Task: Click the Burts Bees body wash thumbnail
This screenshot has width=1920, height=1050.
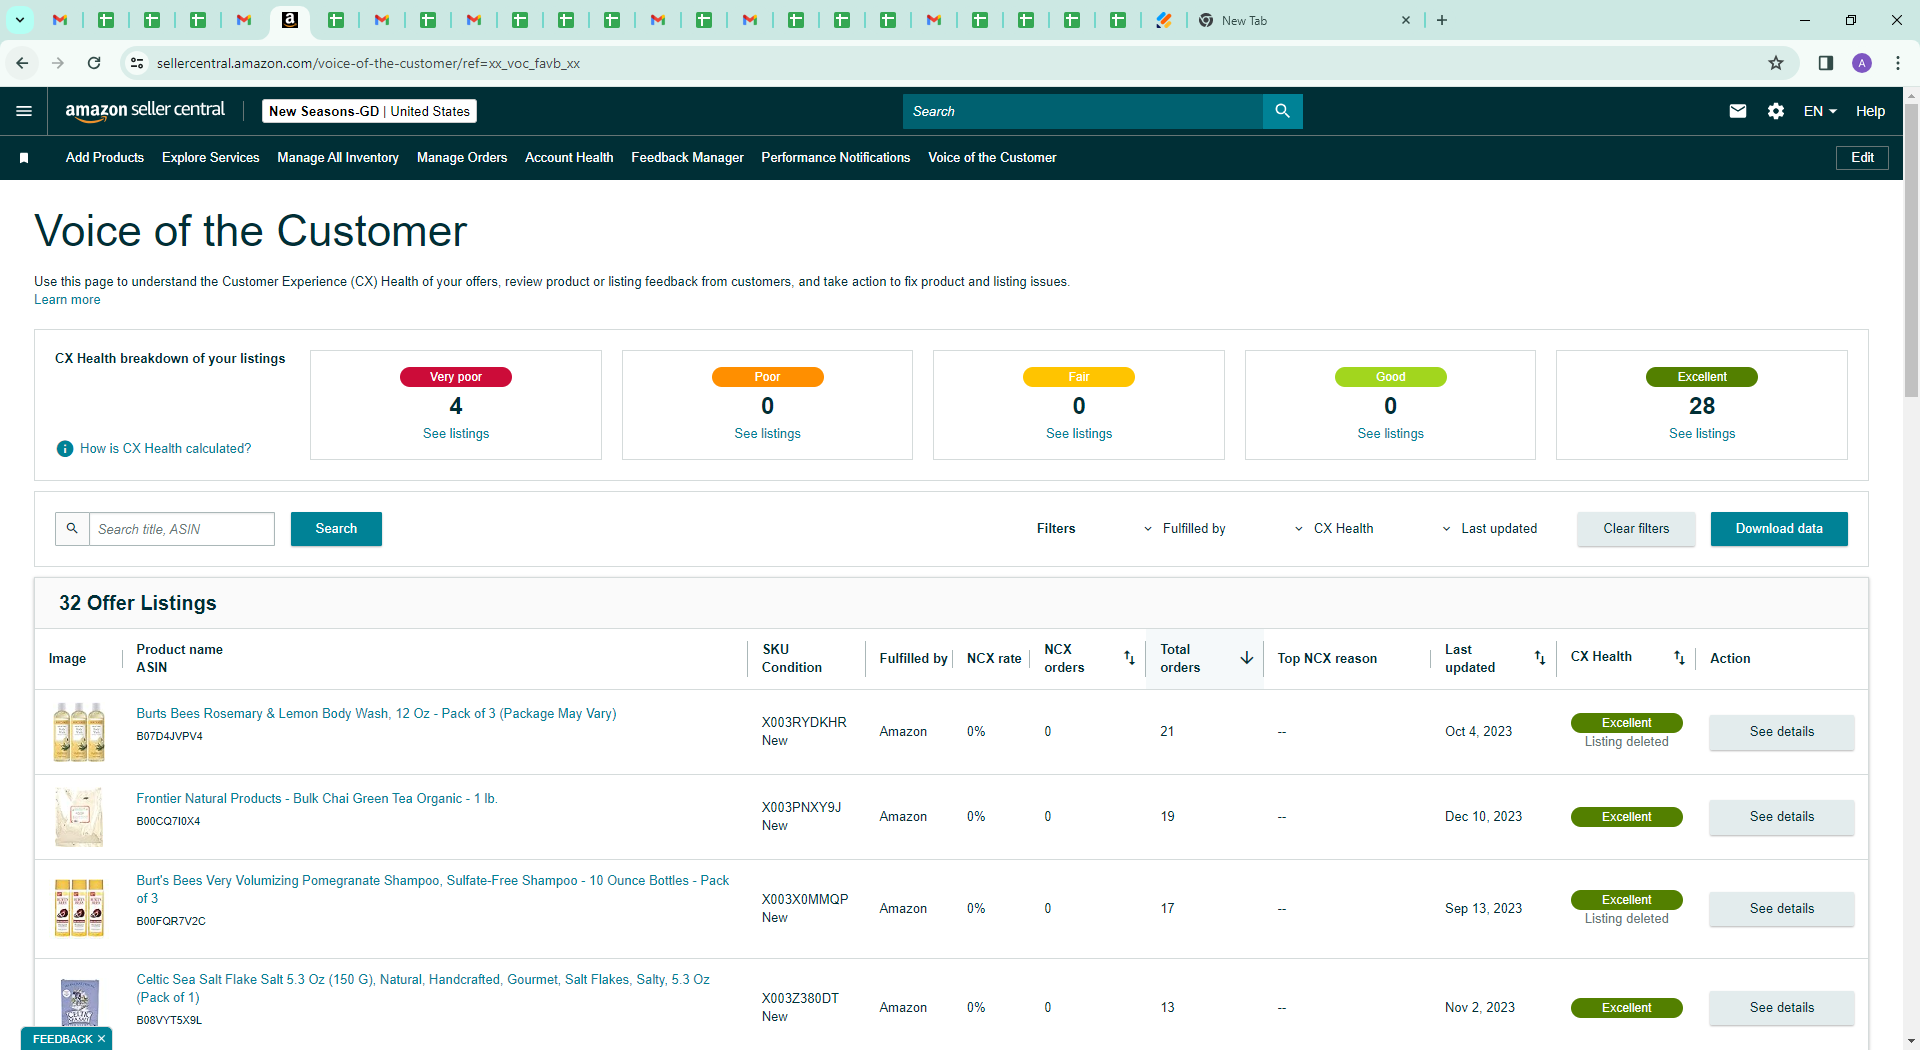Action: [x=79, y=732]
